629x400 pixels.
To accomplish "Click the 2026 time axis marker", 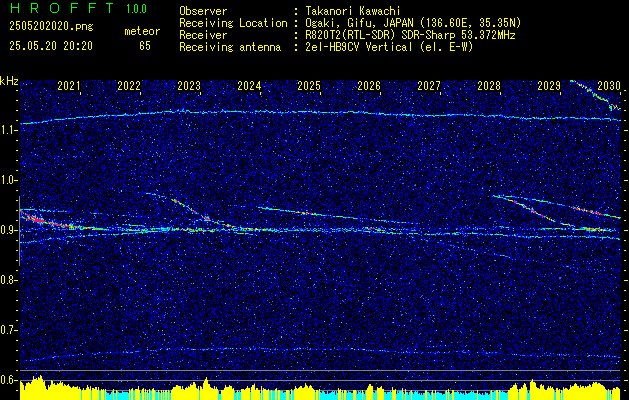I will pos(369,86).
